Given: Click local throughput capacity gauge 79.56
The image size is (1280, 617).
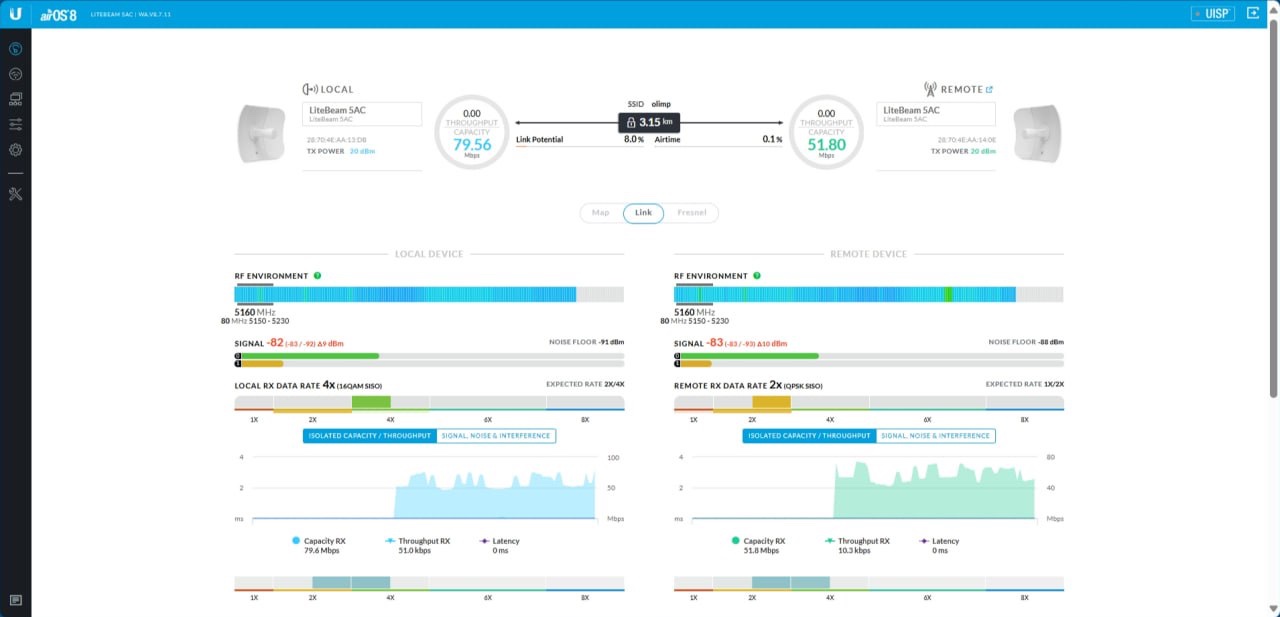Looking at the screenshot, I should point(472,132).
